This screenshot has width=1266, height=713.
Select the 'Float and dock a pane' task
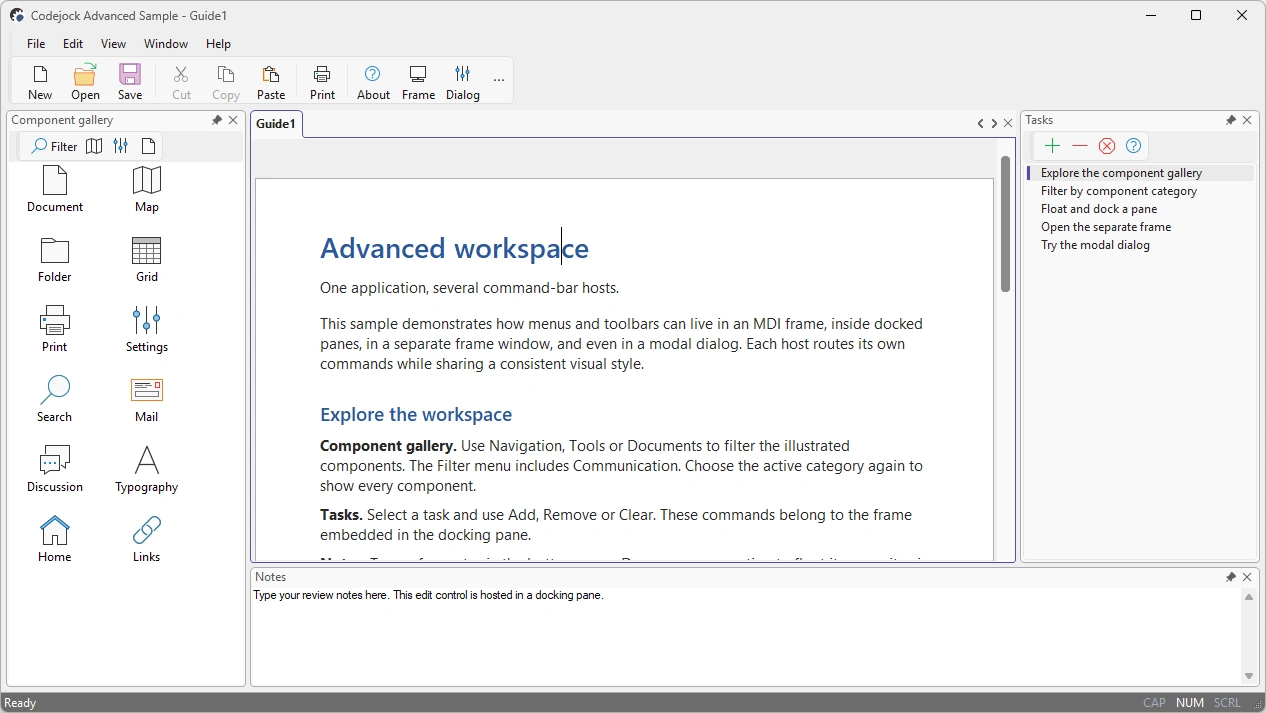coord(1099,209)
